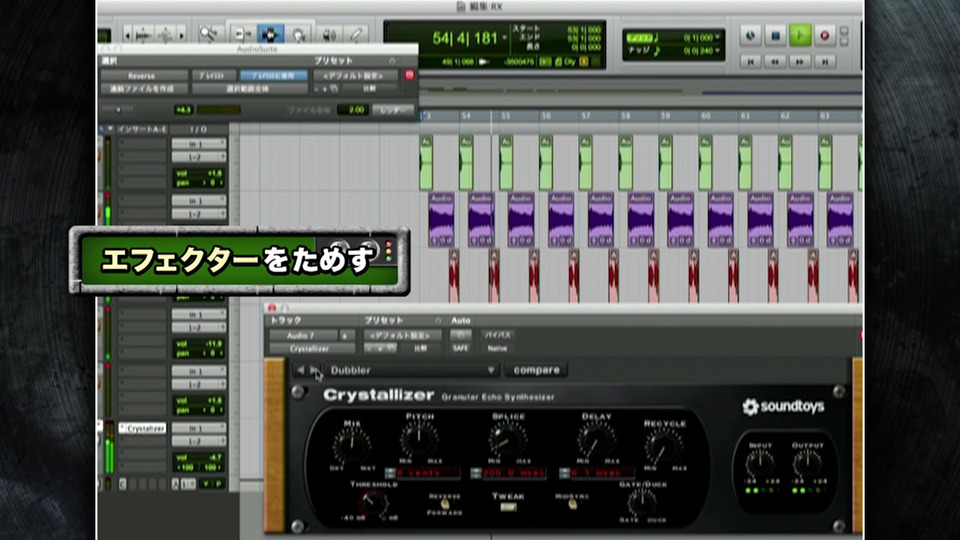Flip the Reverse/Forward switch

click(445, 504)
